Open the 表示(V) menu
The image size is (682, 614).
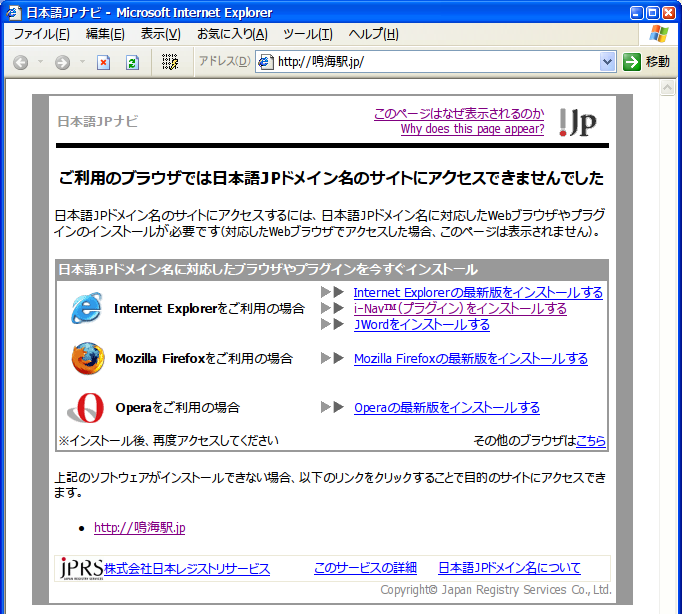point(160,34)
